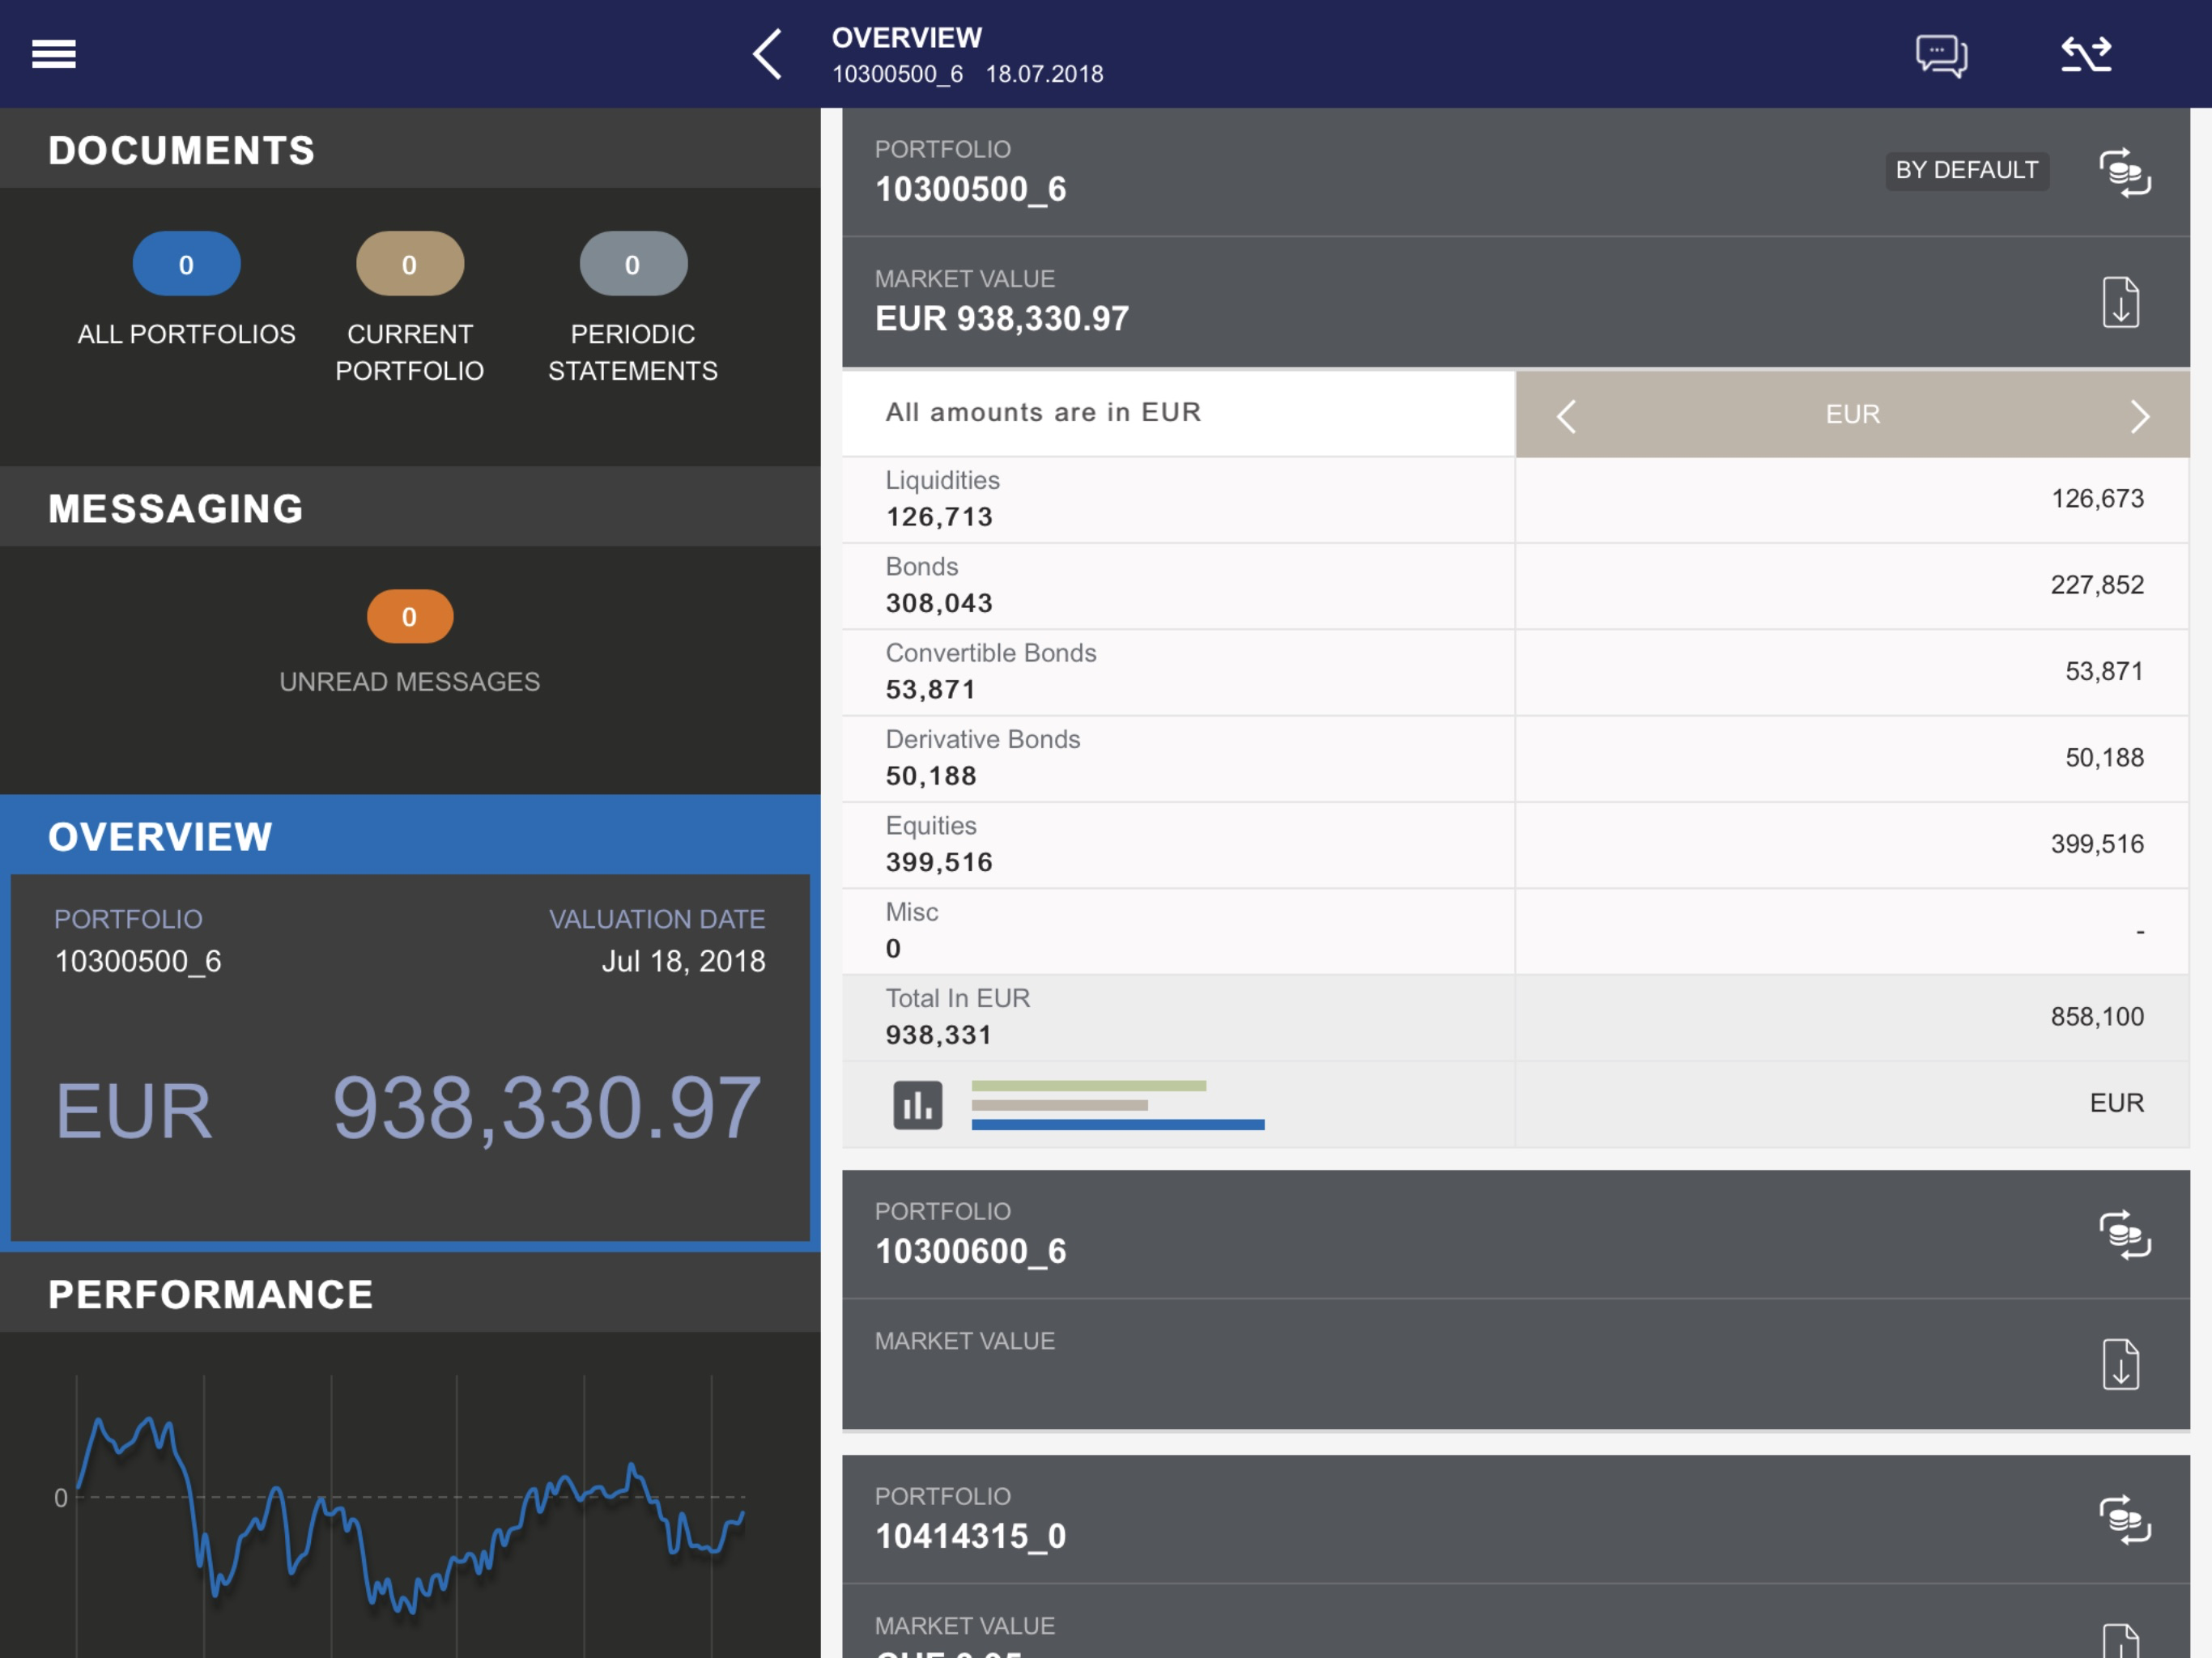Go back with the header arrow
Screen dimensions: 2212x1658
[767, 54]
